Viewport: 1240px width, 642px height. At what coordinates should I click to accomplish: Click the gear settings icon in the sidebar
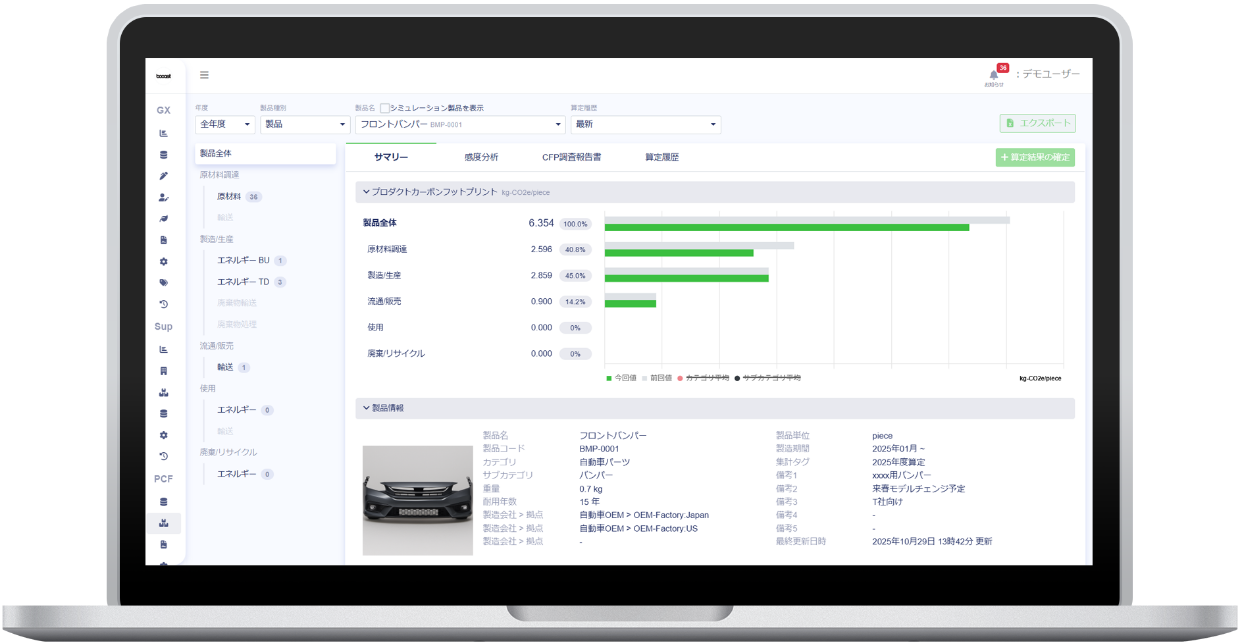pyautogui.click(x=163, y=260)
